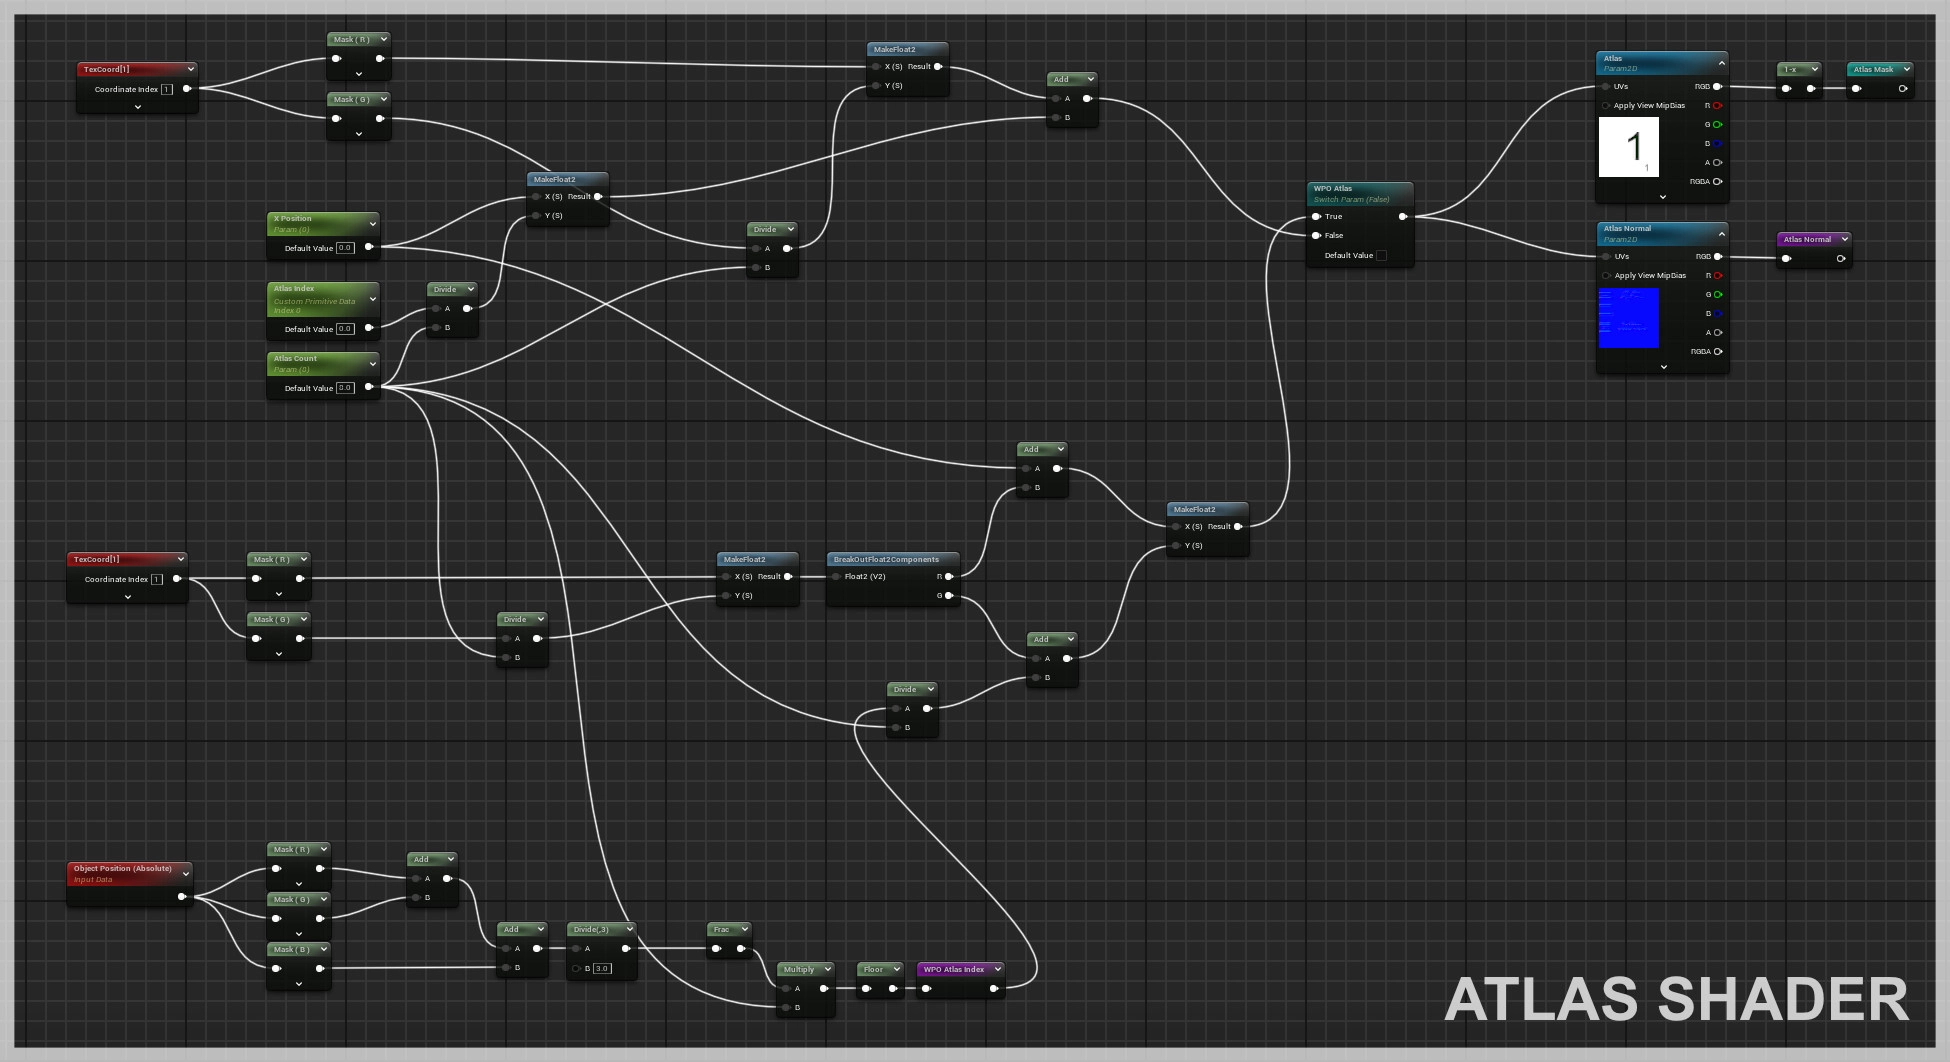Toggle the WPO Atlas Default Value checkbox

(x=1381, y=256)
